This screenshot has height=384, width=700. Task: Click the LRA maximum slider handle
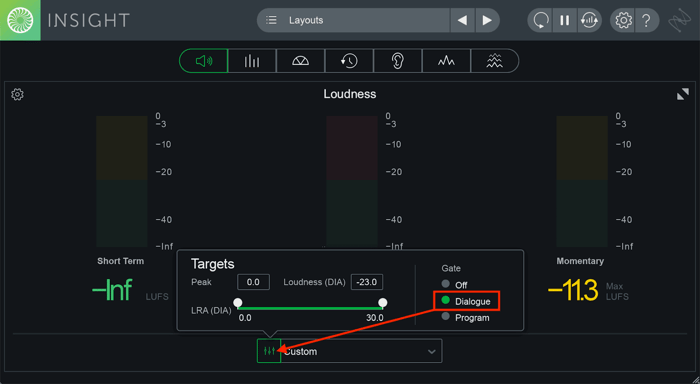click(x=383, y=303)
